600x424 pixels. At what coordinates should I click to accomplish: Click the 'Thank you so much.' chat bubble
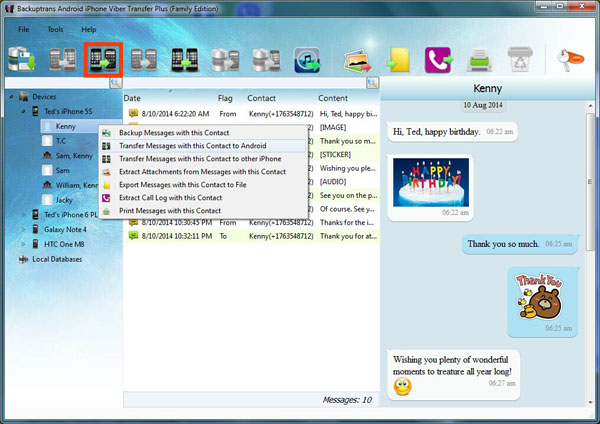point(520,244)
